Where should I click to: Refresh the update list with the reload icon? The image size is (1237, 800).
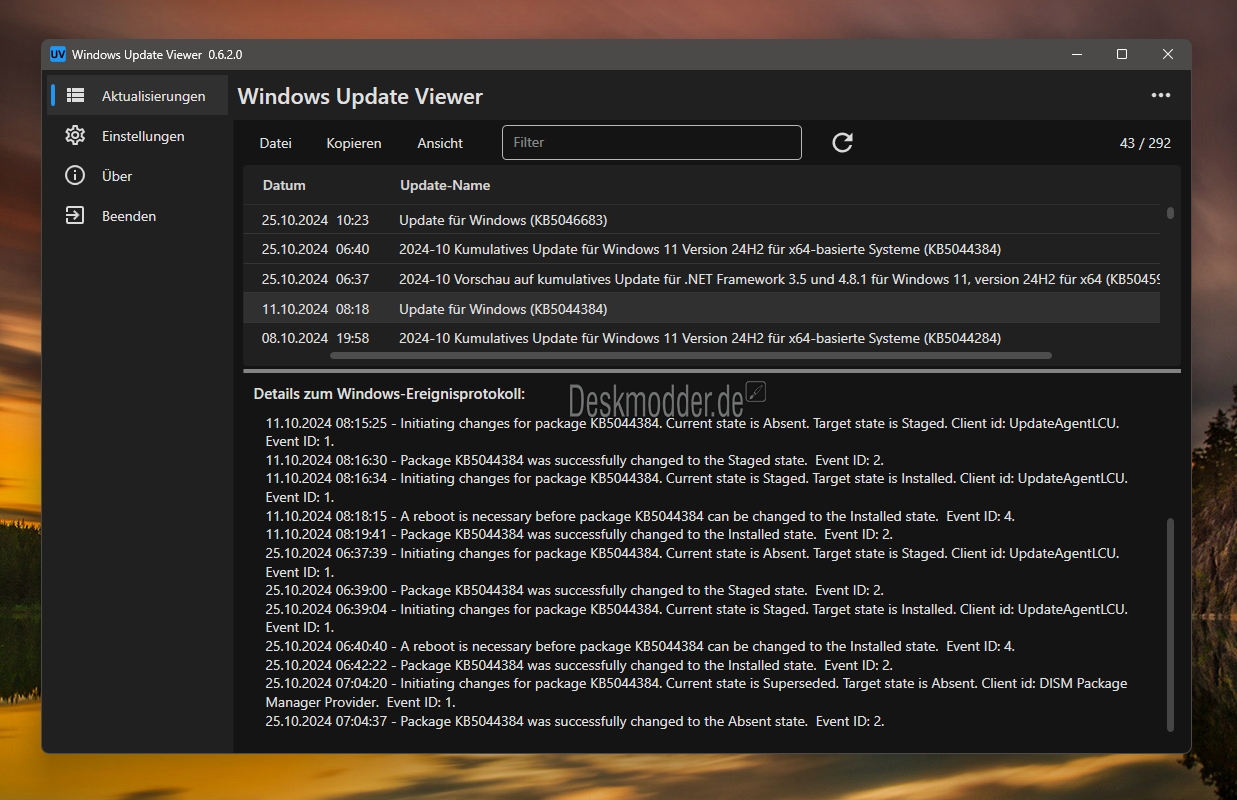tap(843, 143)
